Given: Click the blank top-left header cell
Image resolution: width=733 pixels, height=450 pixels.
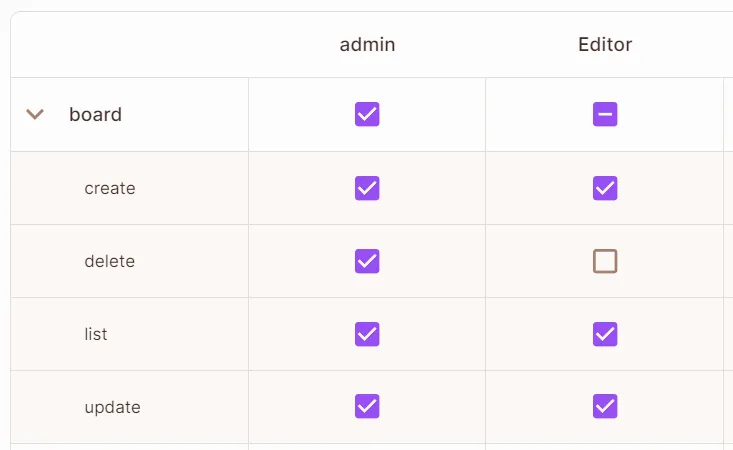Looking at the screenshot, I should click(x=130, y=45).
